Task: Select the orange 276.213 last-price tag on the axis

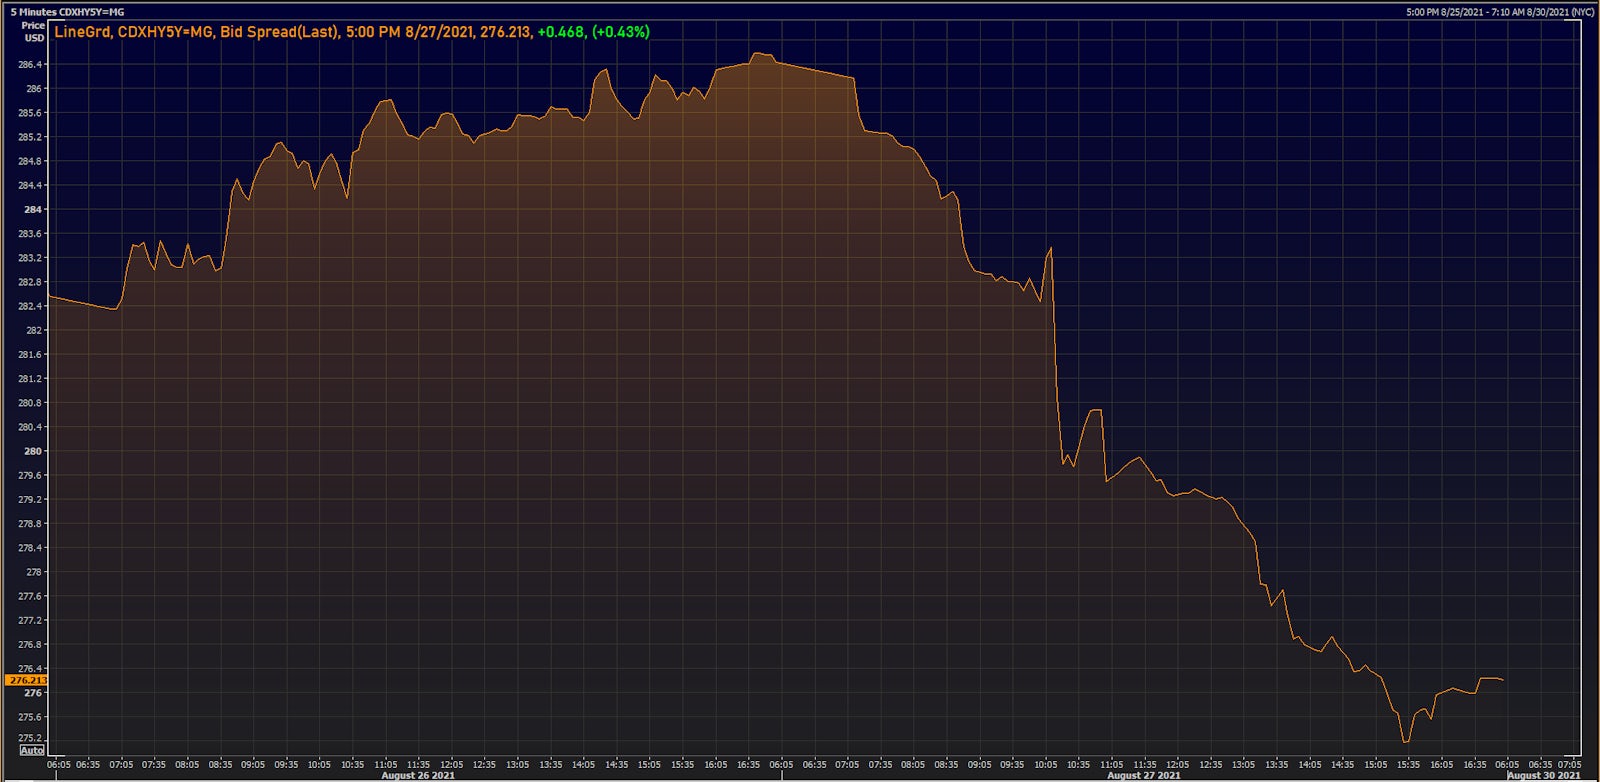Action: (27, 680)
